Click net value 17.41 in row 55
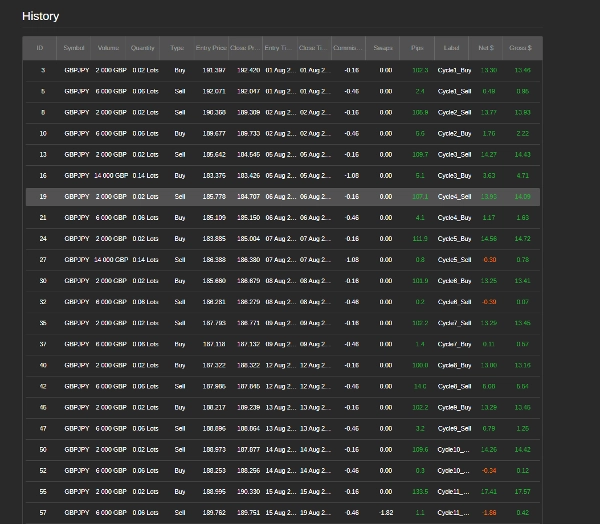The width and height of the screenshot is (600, 524). (489, 492)
